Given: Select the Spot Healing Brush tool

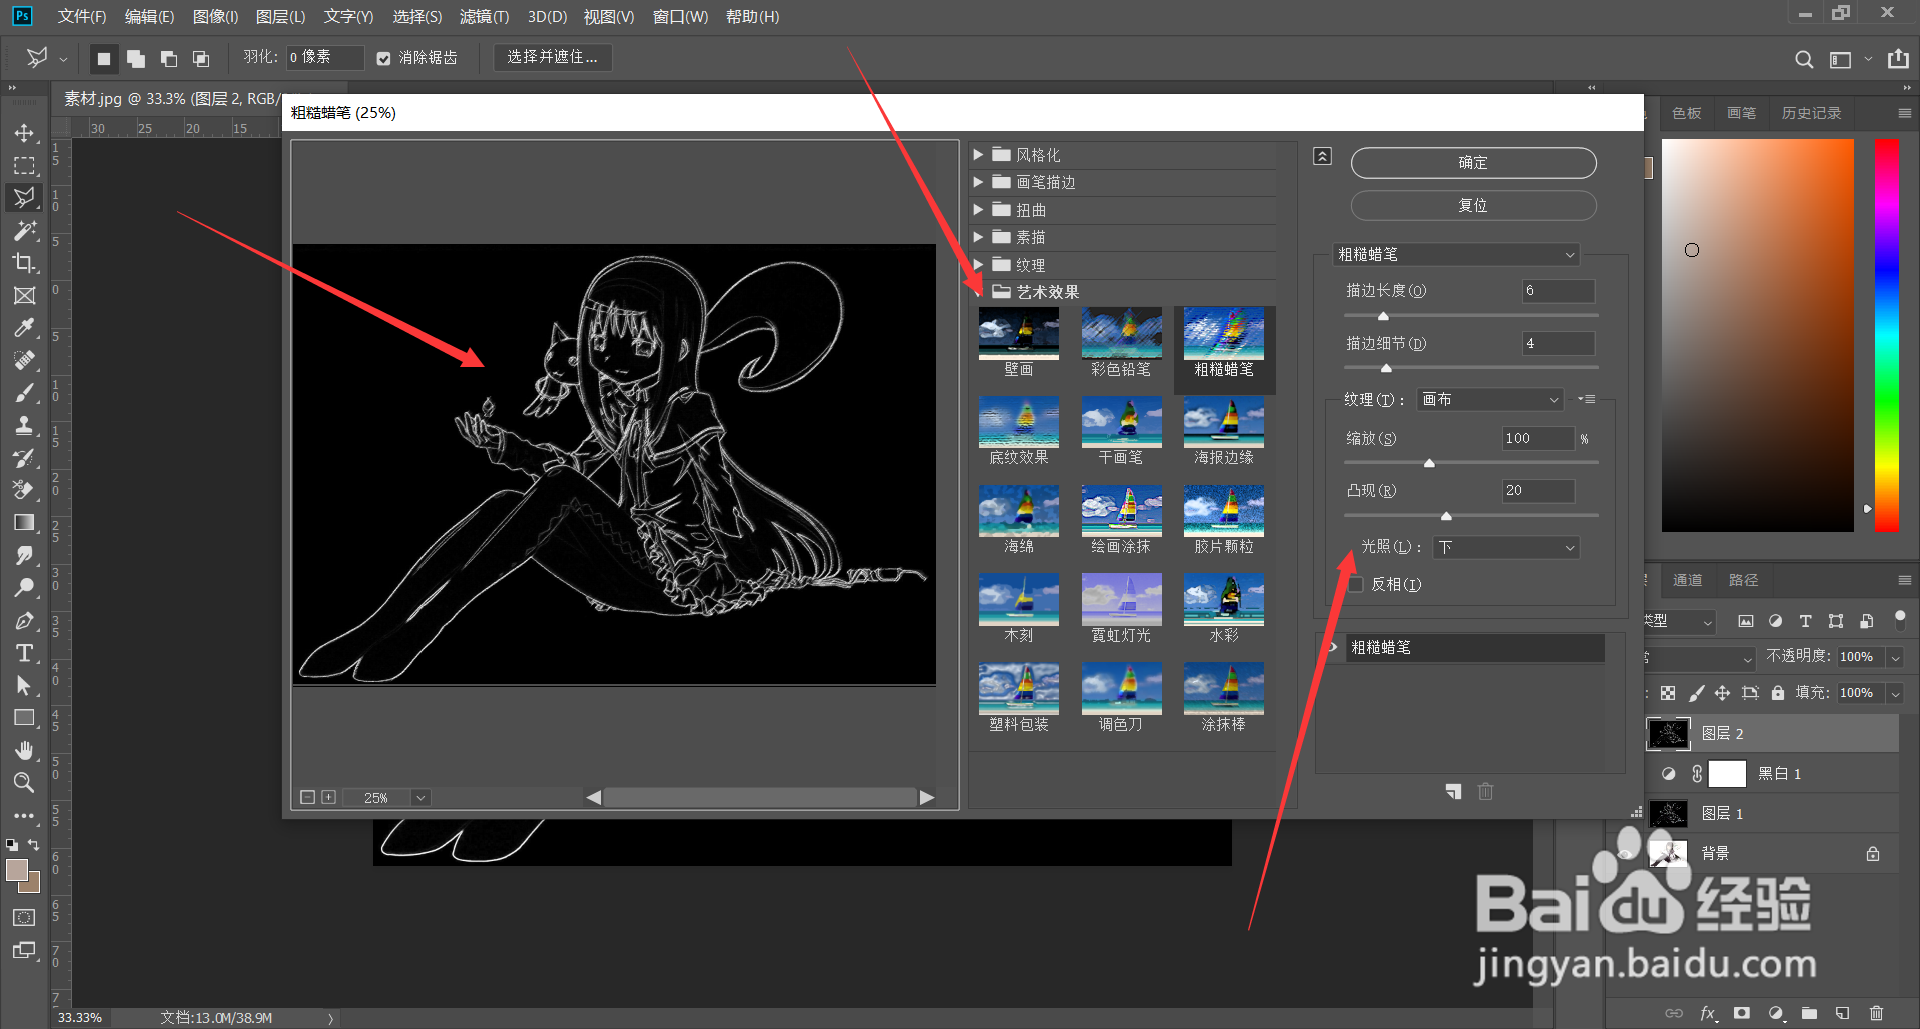Looking at the screenshot, I should [x=24, y=360].
